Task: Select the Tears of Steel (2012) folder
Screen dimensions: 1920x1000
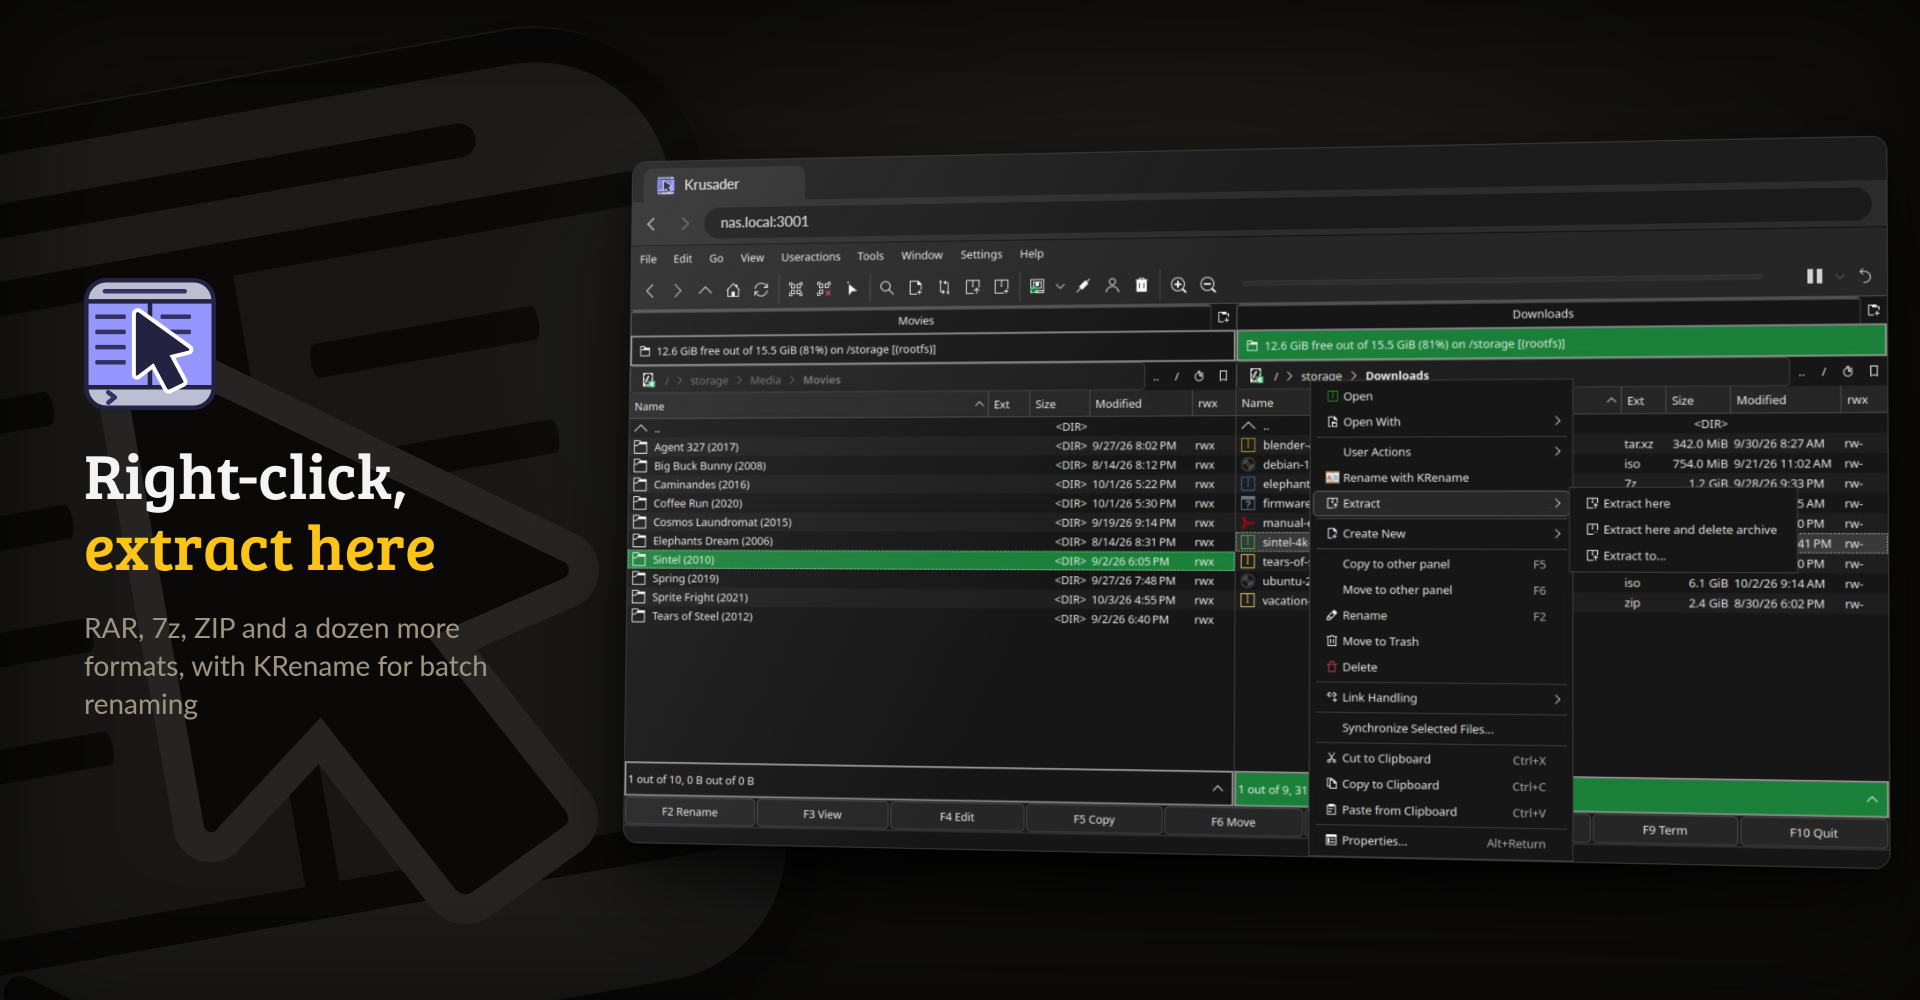Action: pos(930,617)
